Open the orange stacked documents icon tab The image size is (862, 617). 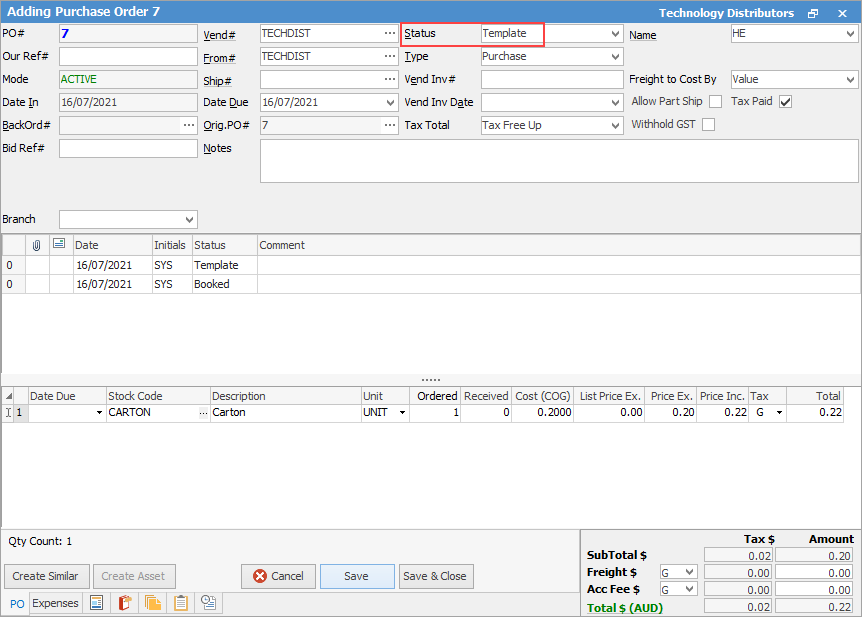tap(153, 603)
